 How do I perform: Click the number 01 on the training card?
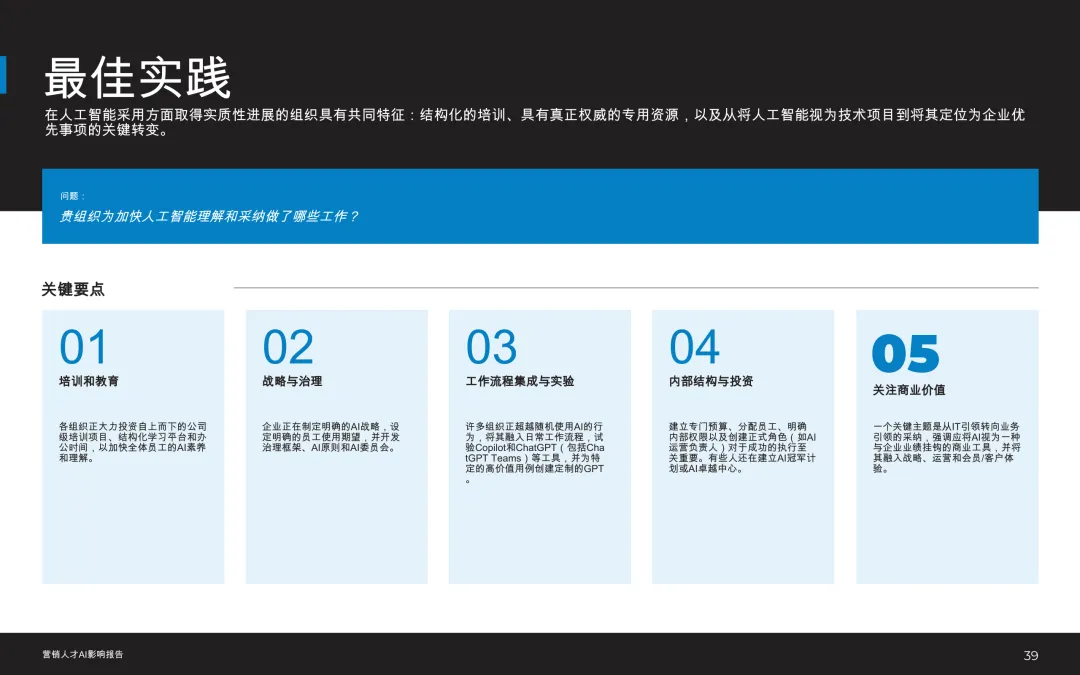pos(84,347)
